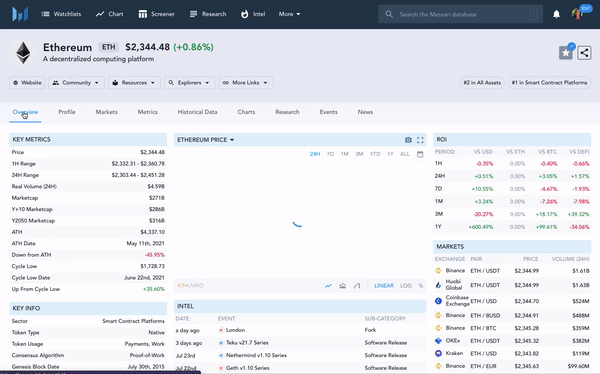This screenshot has height=374, width=600.
Task: Click the Website button
Action: 27,83
